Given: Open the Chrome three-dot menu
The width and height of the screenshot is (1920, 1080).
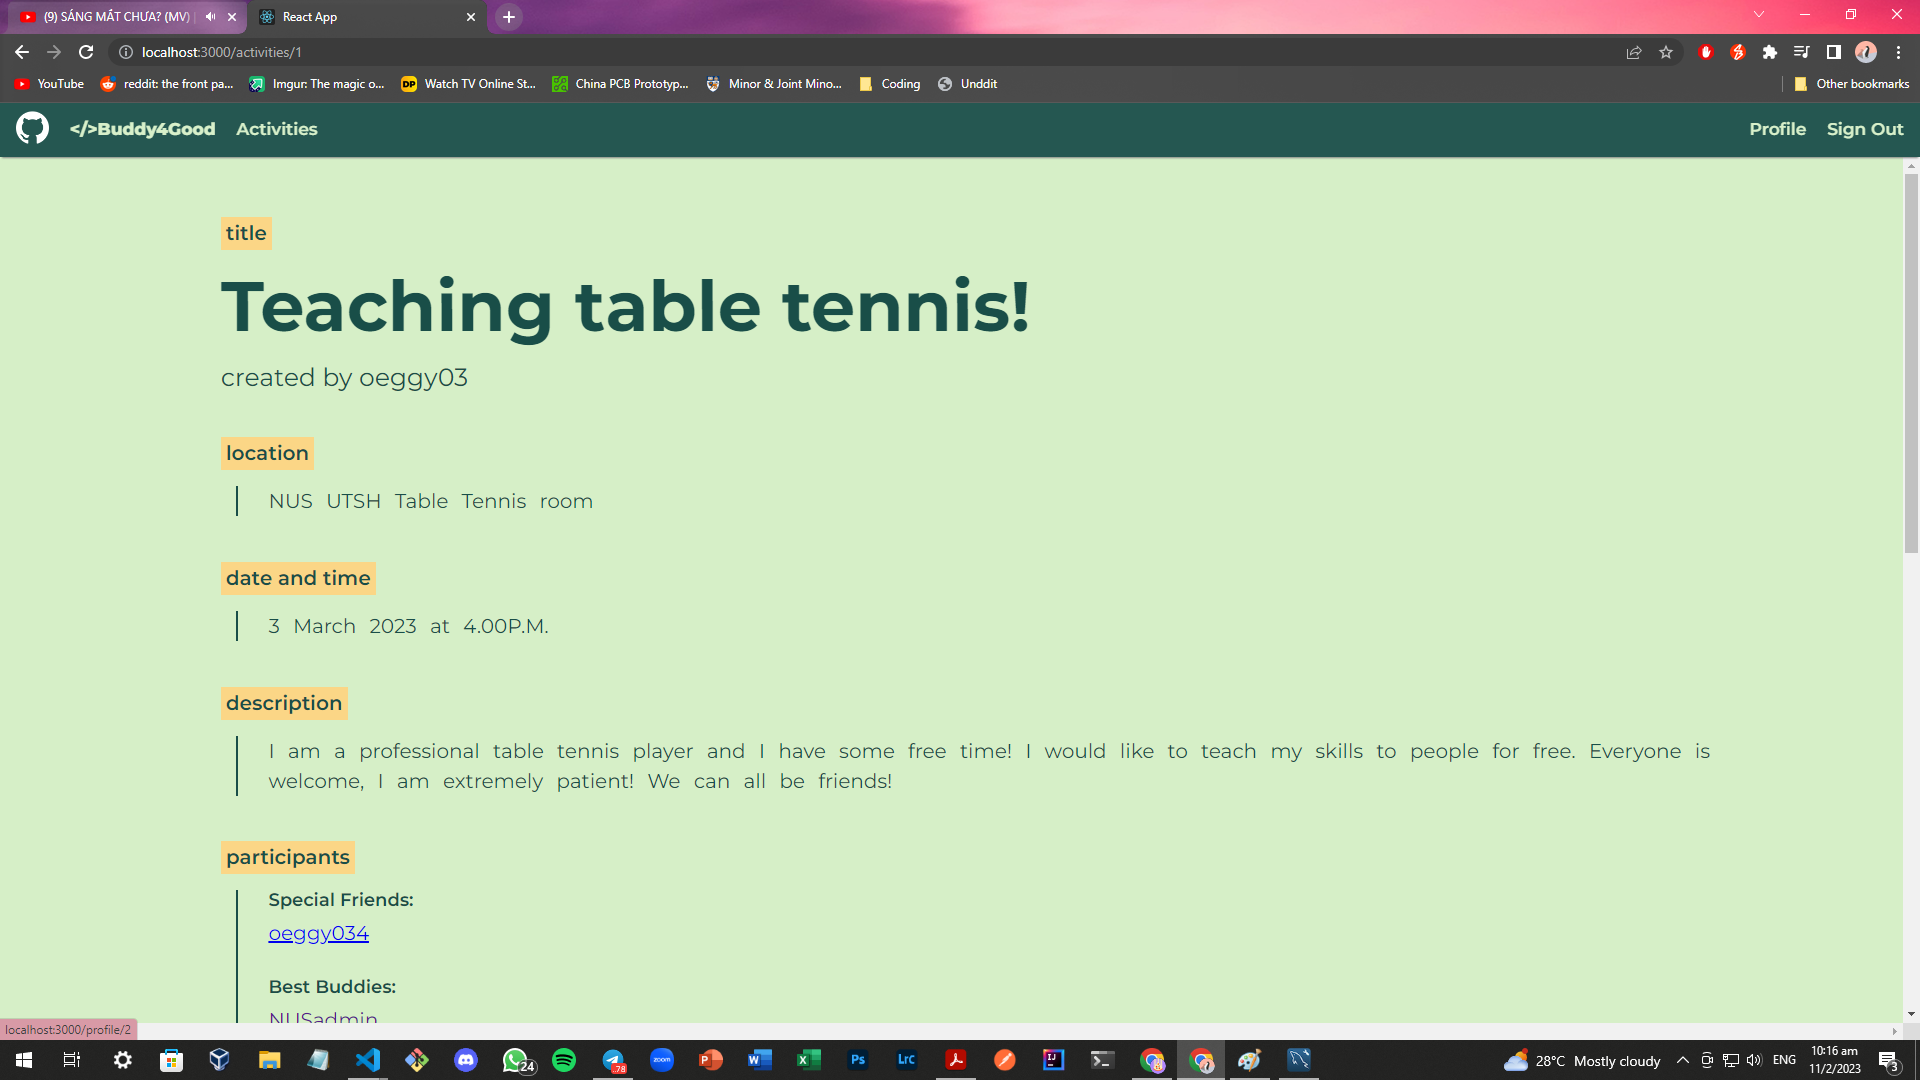Looking at the screenshot, I should click(x=1898, y=52).
